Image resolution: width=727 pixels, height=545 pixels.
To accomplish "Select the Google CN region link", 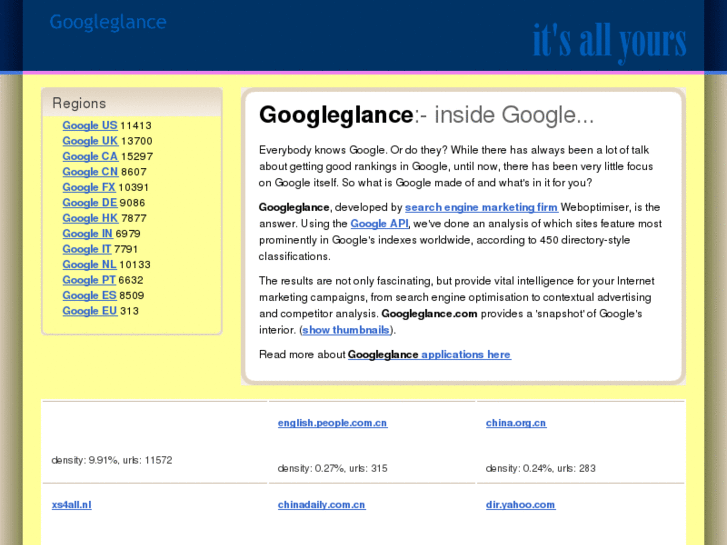I will [90, 172].
